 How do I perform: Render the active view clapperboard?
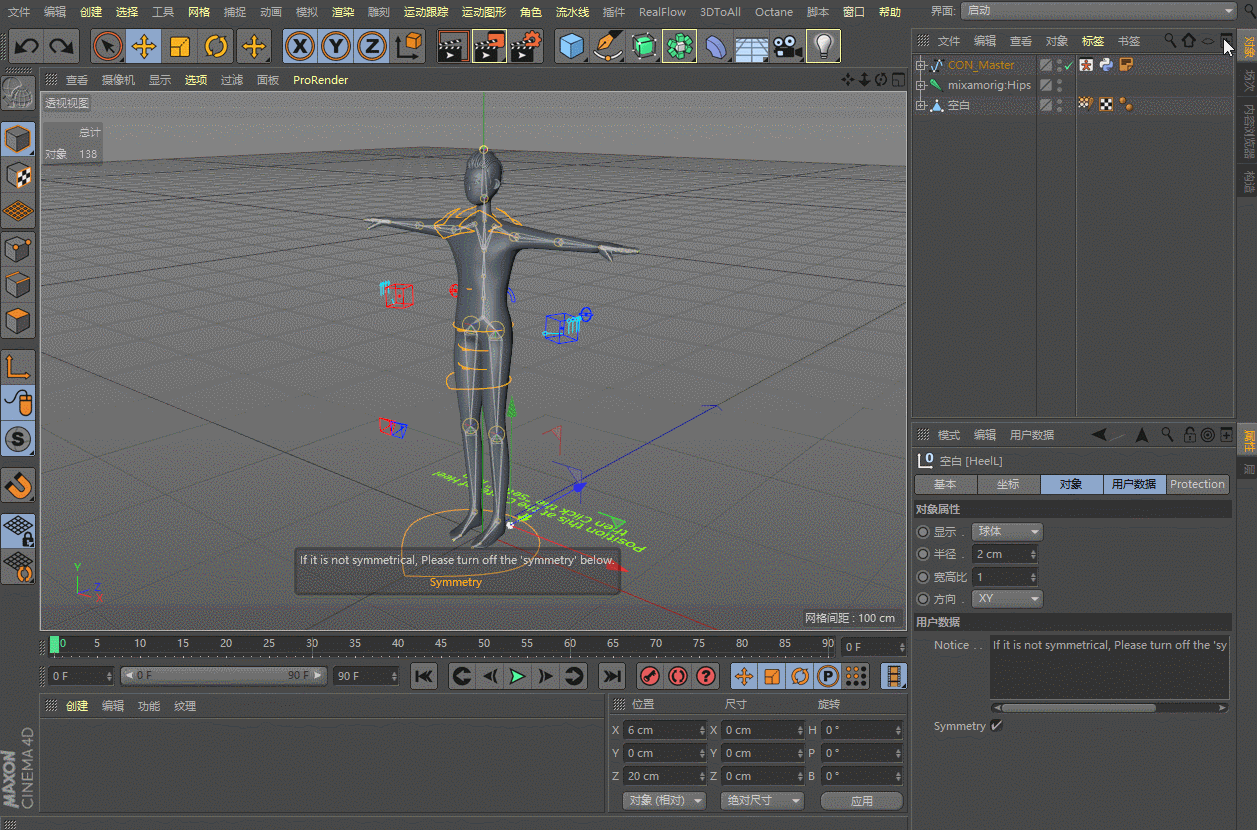coord(454,46)
